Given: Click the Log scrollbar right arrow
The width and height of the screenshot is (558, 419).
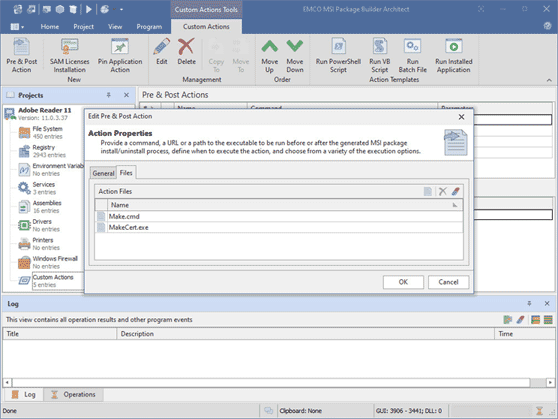Looking at the screenshot, I should (x=551, y=383).
